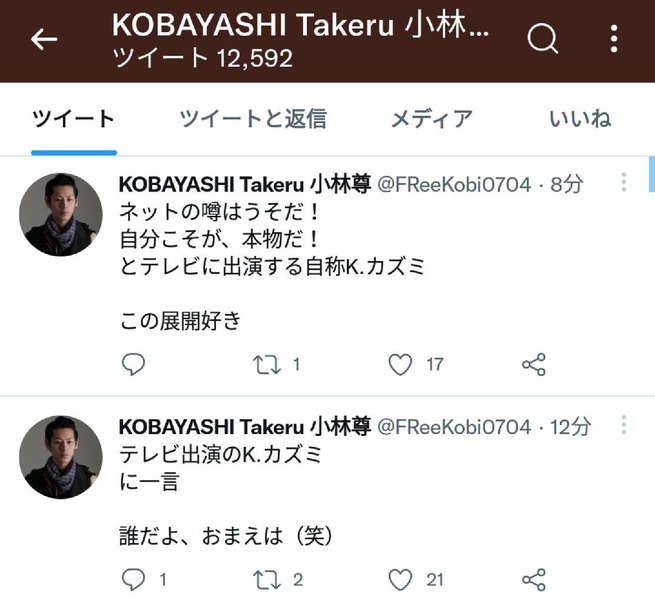Open more options for the 12分 tweet
Screen dimensions: 655x616
point(624,427)
